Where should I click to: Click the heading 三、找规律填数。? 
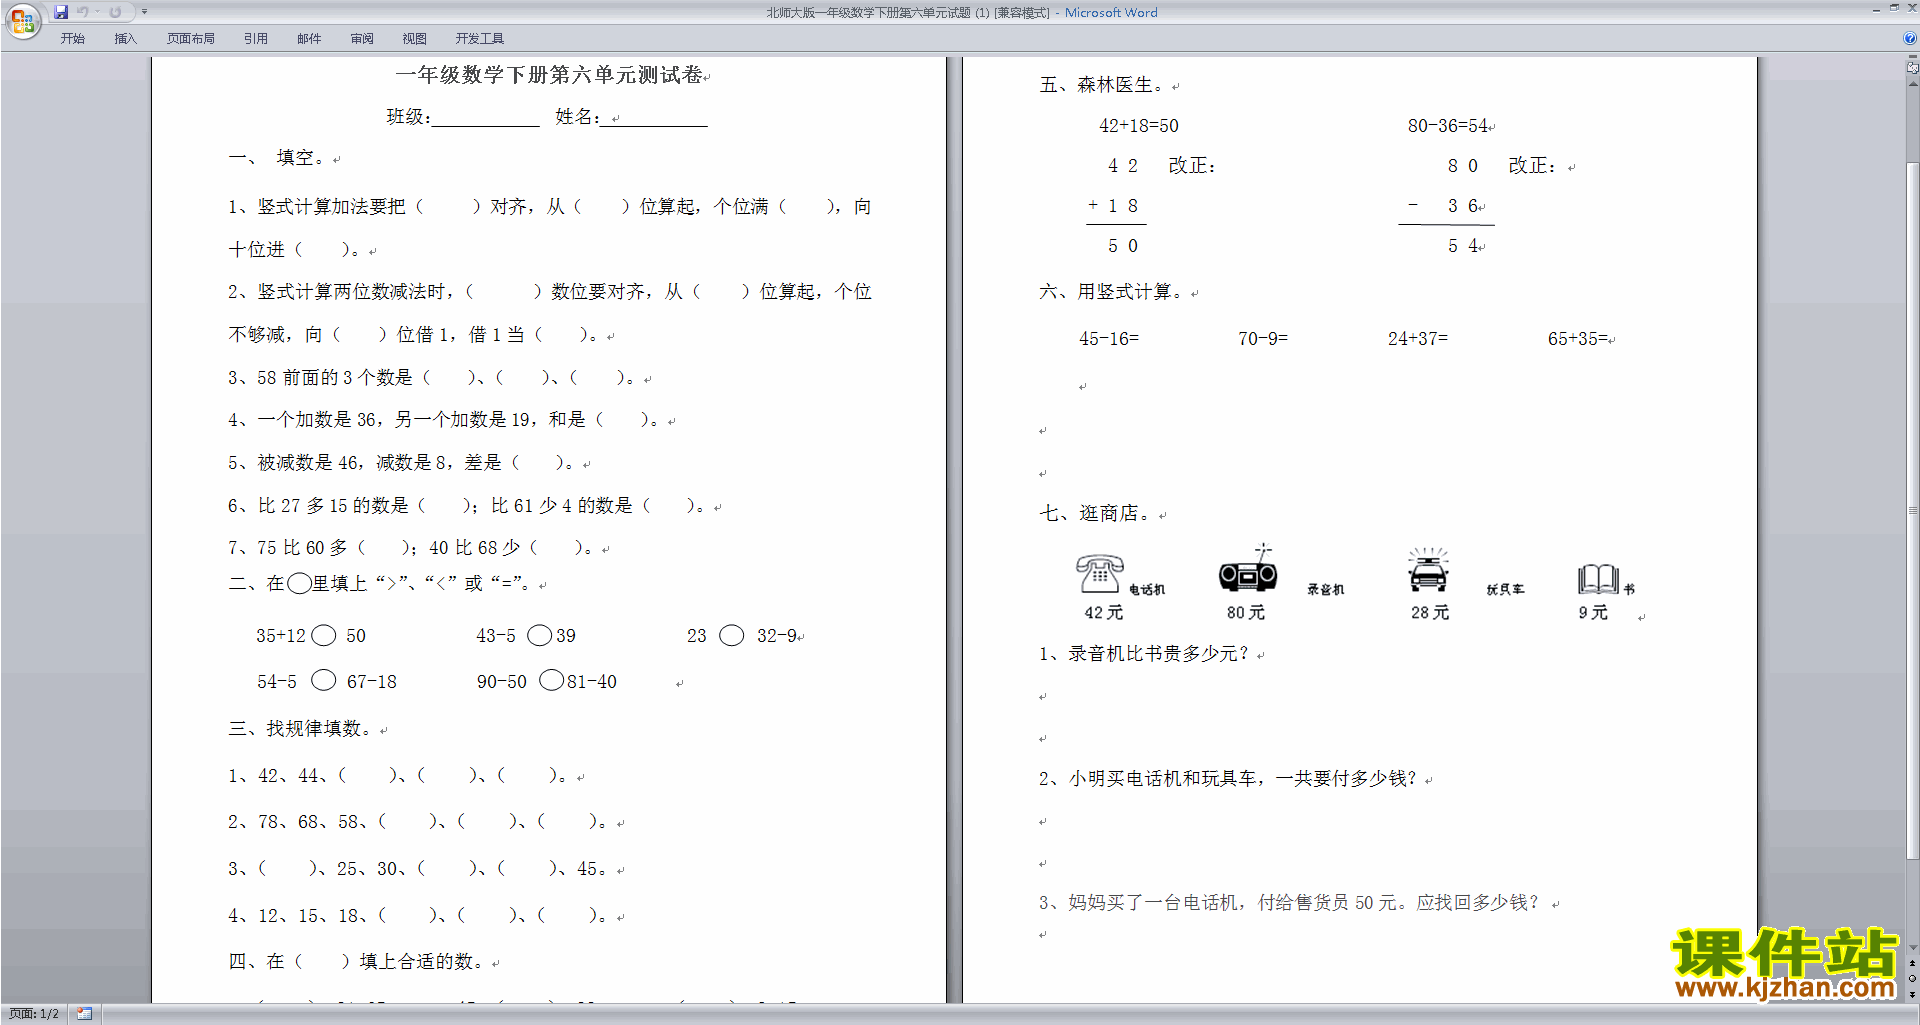pyautogui.click(x=303, y=729)
